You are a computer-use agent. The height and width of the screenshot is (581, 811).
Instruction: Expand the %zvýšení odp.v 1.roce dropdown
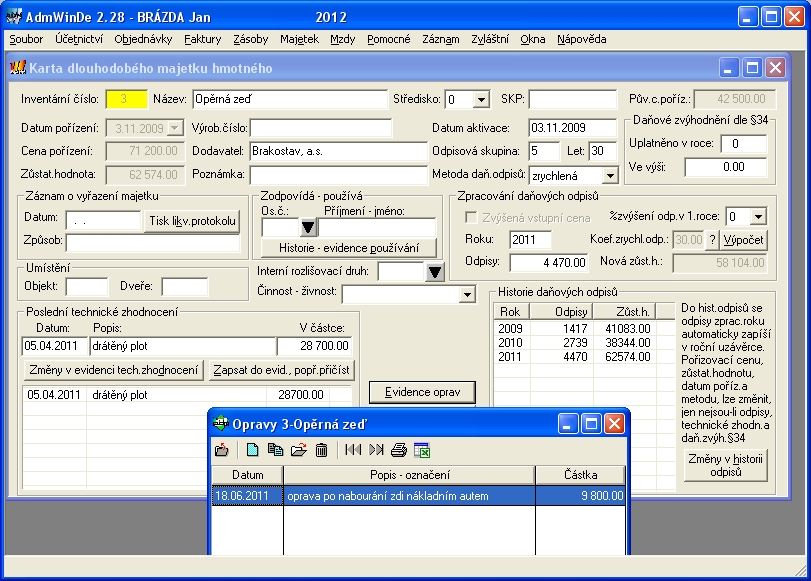pyautogui.click(x=758, y=216)
